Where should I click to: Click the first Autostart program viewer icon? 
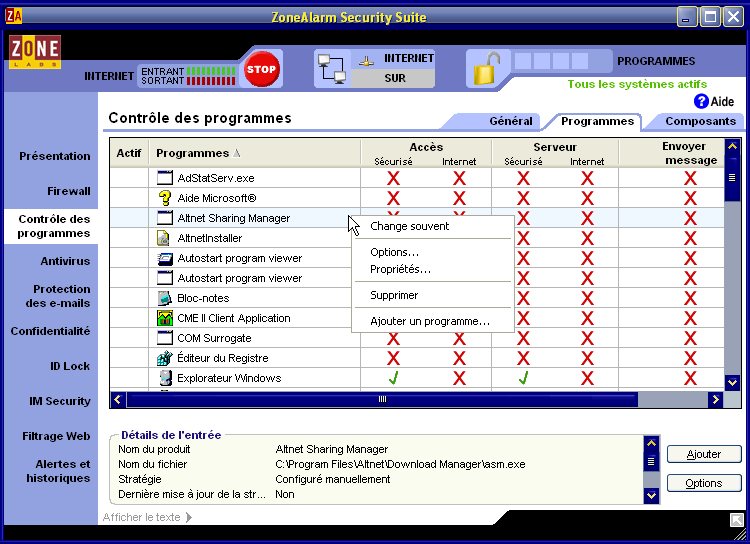tap(165, 258)
